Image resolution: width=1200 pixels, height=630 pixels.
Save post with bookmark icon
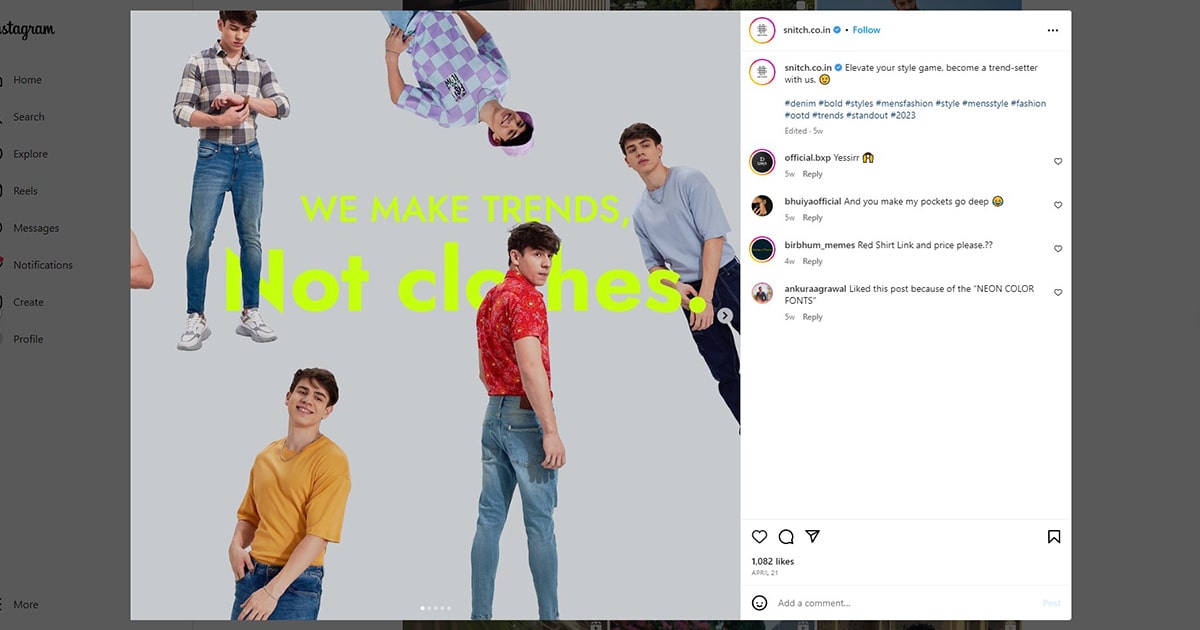[x=1053, y=537]
